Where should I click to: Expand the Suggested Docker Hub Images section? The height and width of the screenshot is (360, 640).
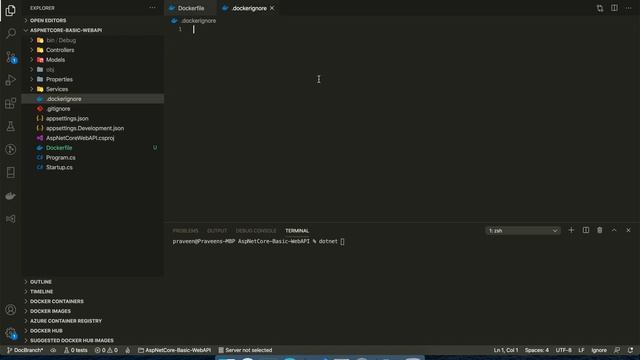click(x=93, y=340)
